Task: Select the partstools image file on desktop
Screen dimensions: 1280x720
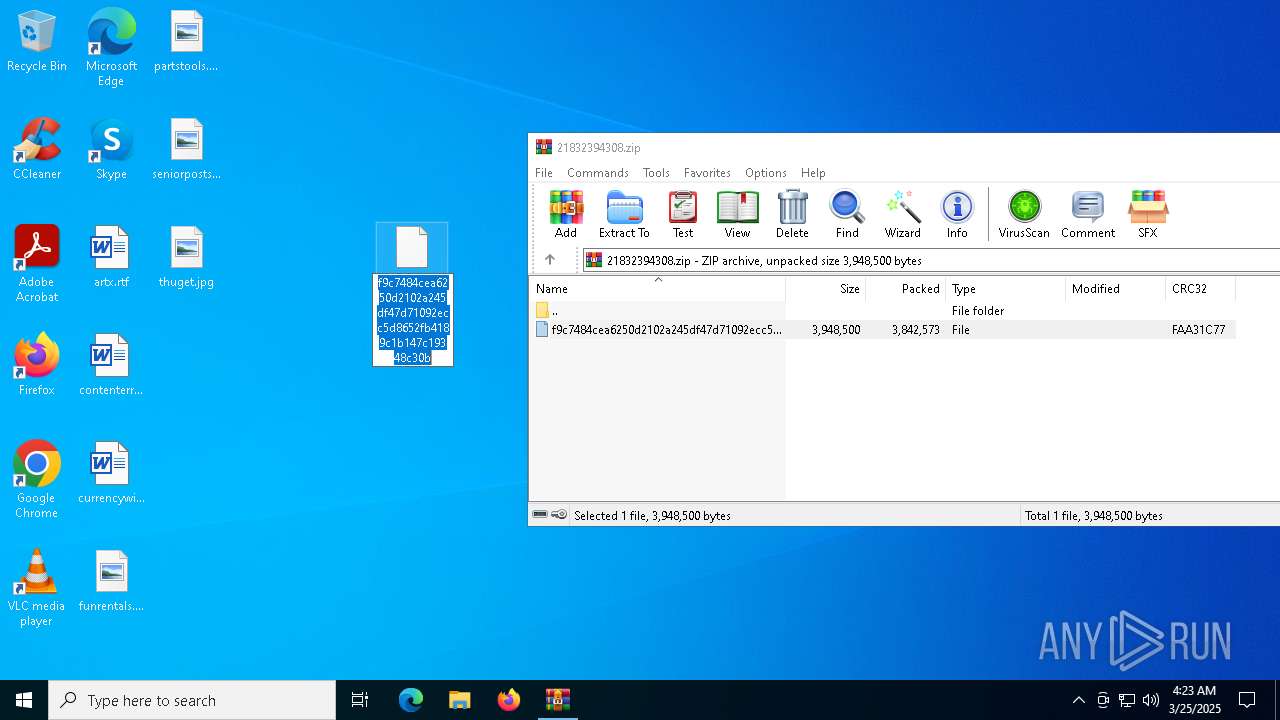Action: (186, 41)
